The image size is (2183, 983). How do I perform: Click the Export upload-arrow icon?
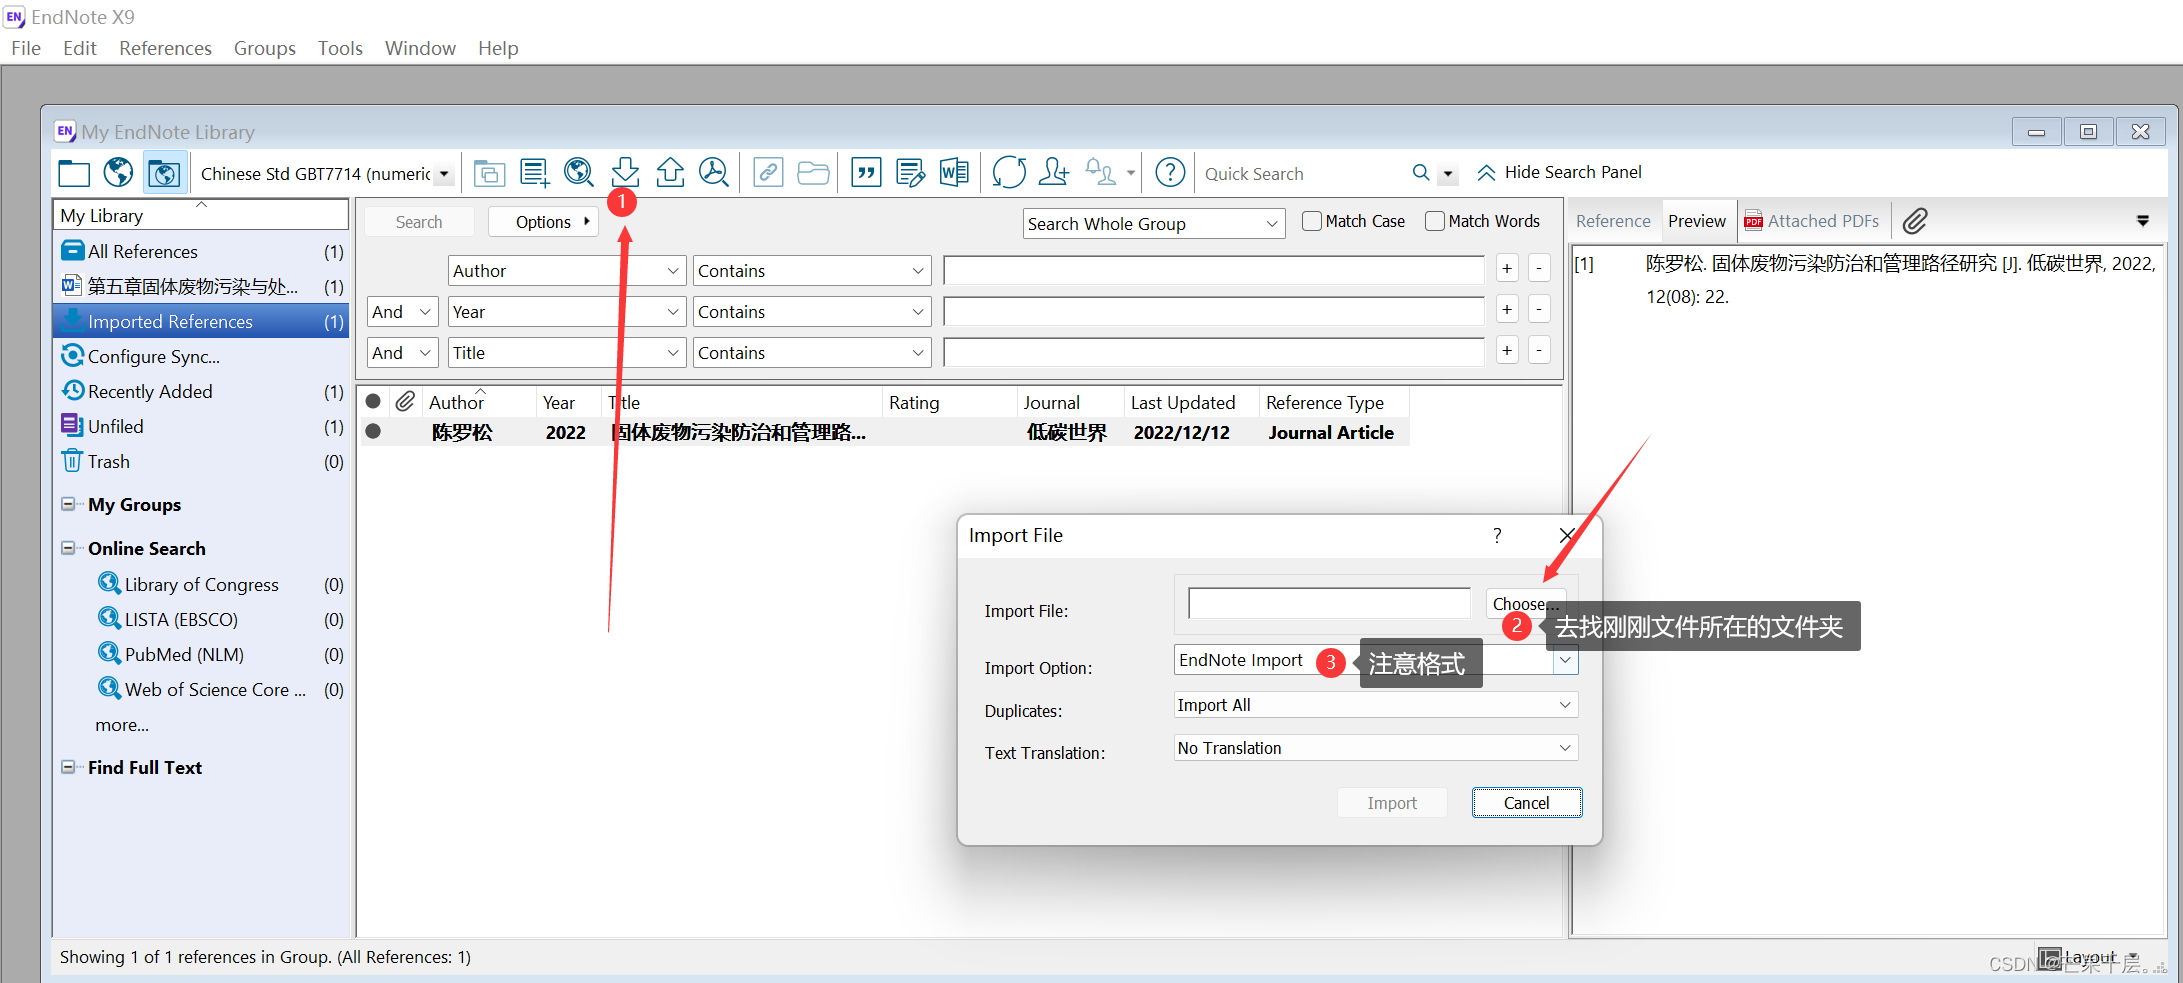(x=670, y=172)
